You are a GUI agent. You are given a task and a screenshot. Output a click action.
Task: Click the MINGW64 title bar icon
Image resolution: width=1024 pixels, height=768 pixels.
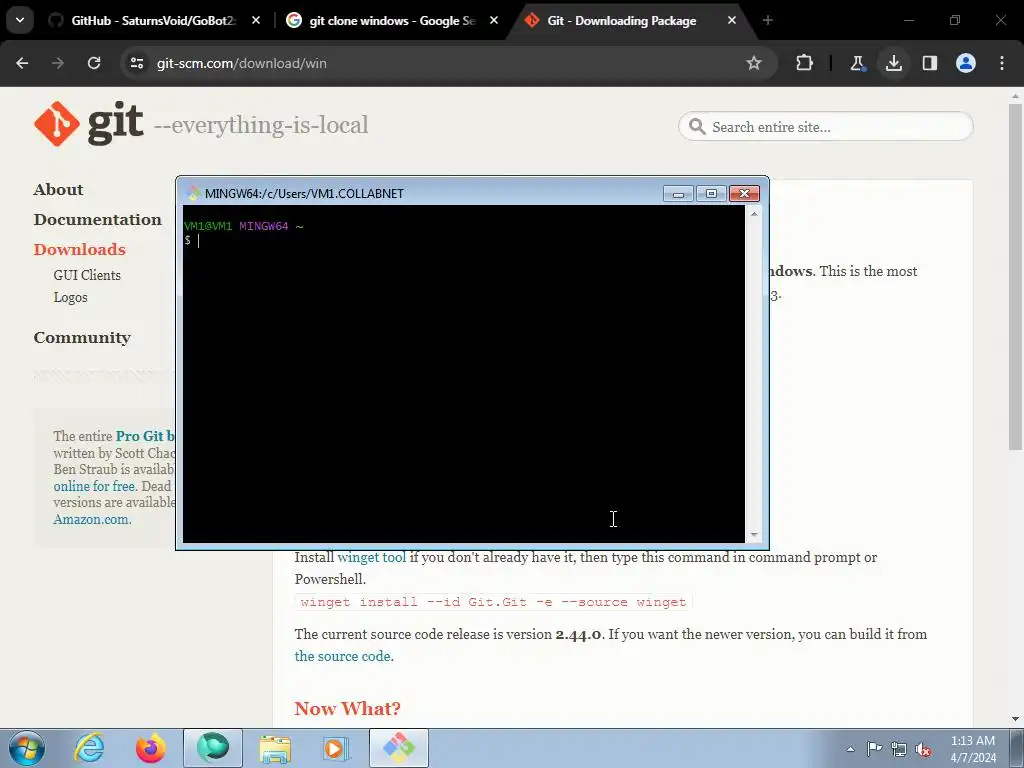coord(193,193)
